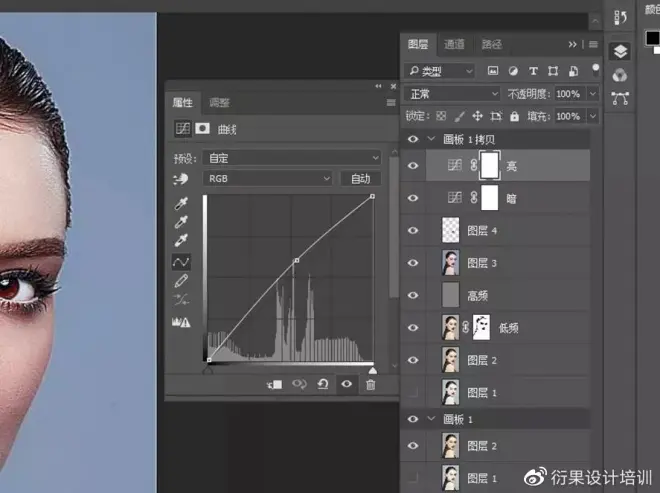Expand hidden panel tabs with double chevron
This screenshot has height=493, width=660.
coord(572,44)
